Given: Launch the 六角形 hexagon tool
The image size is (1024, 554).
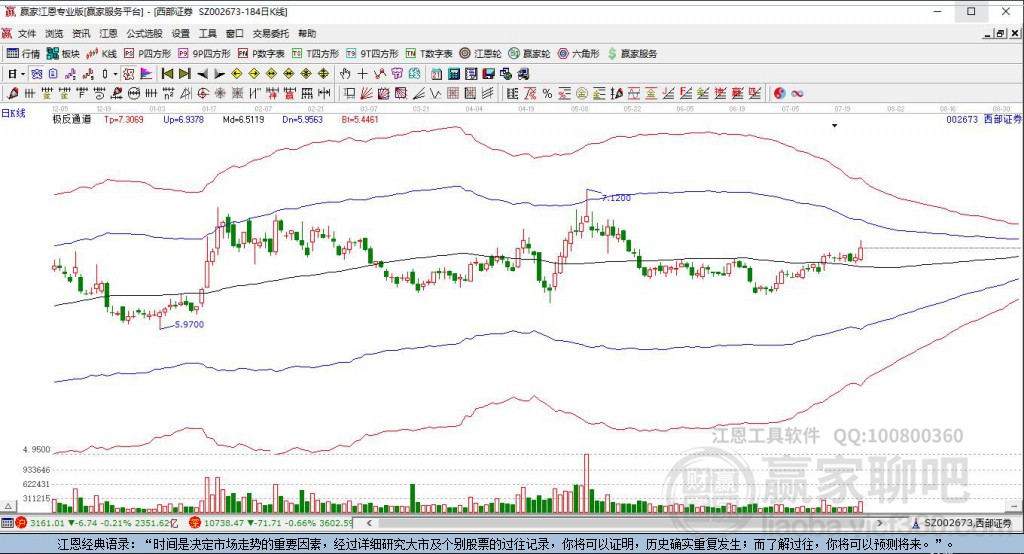Looking at the screenshot, I should tap(578, 53).
